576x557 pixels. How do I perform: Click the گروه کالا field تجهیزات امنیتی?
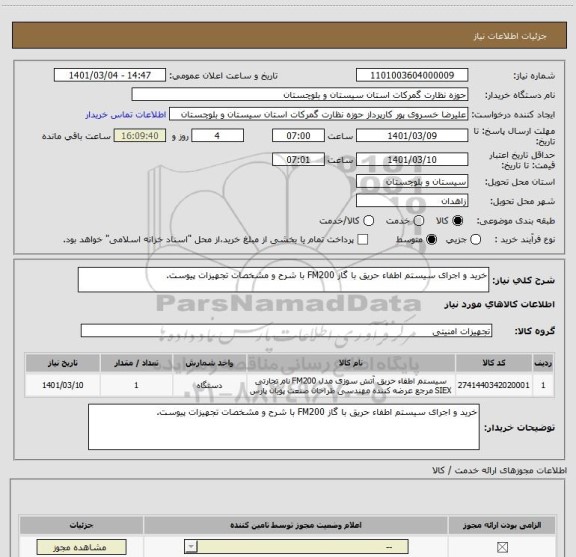pos(286,331)
